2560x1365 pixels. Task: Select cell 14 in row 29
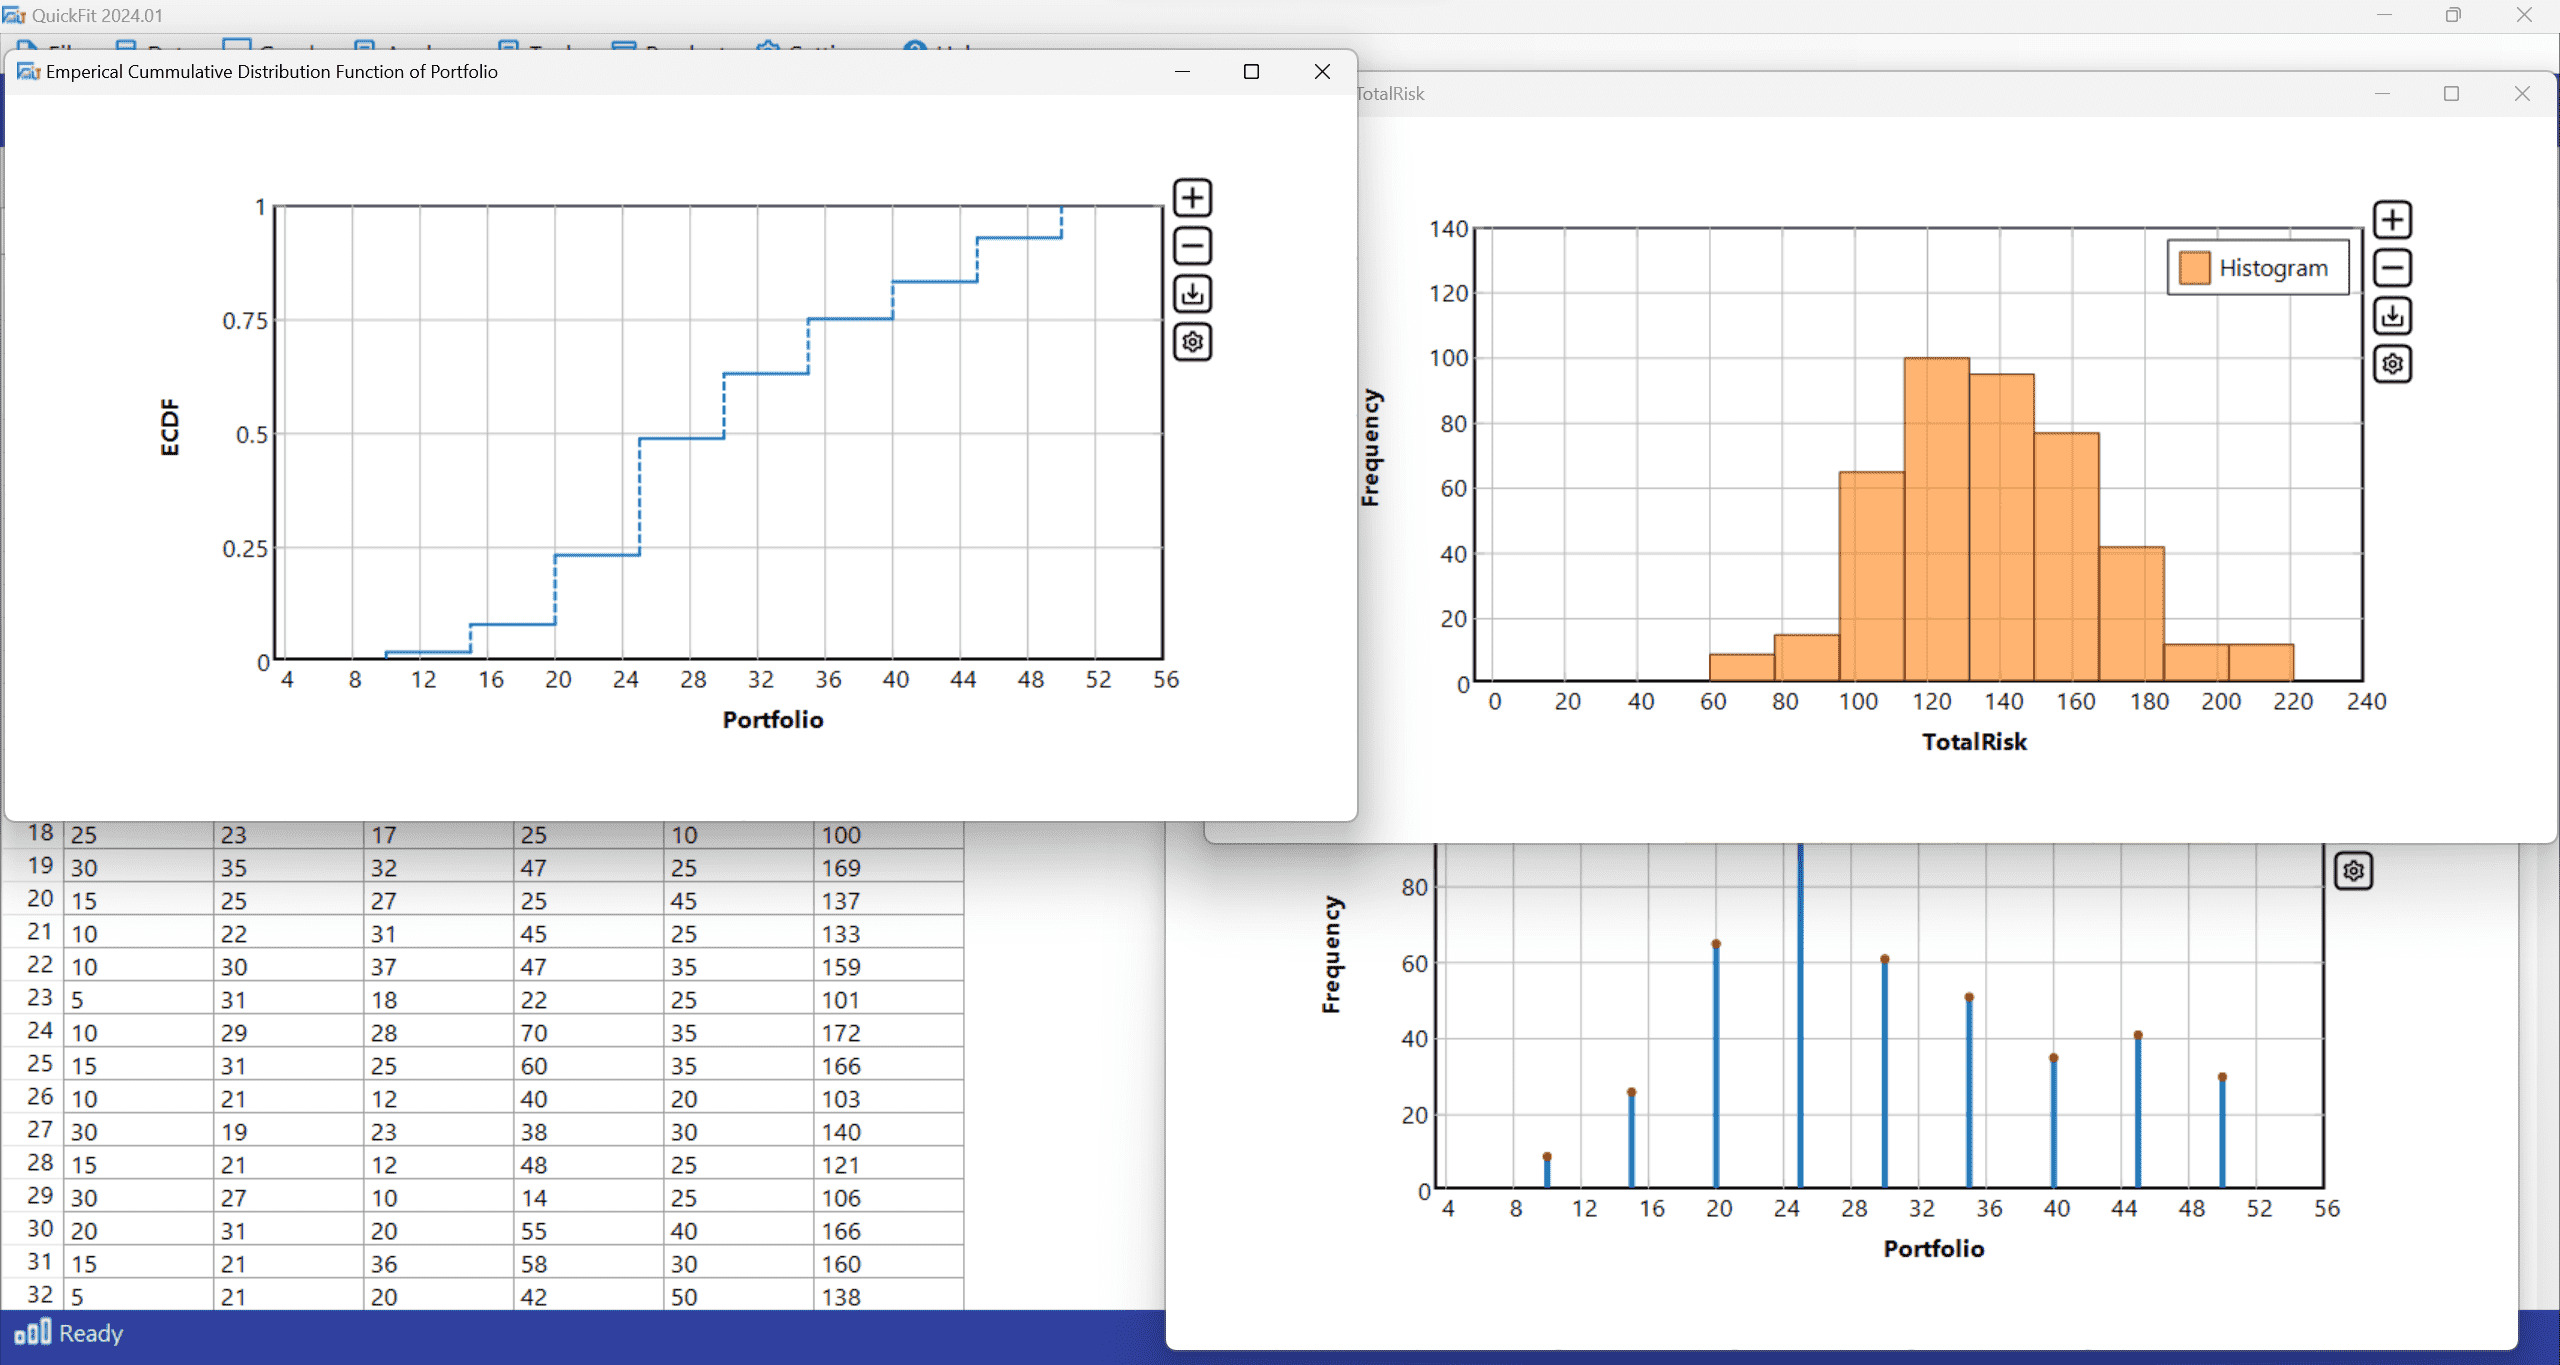589,1198
